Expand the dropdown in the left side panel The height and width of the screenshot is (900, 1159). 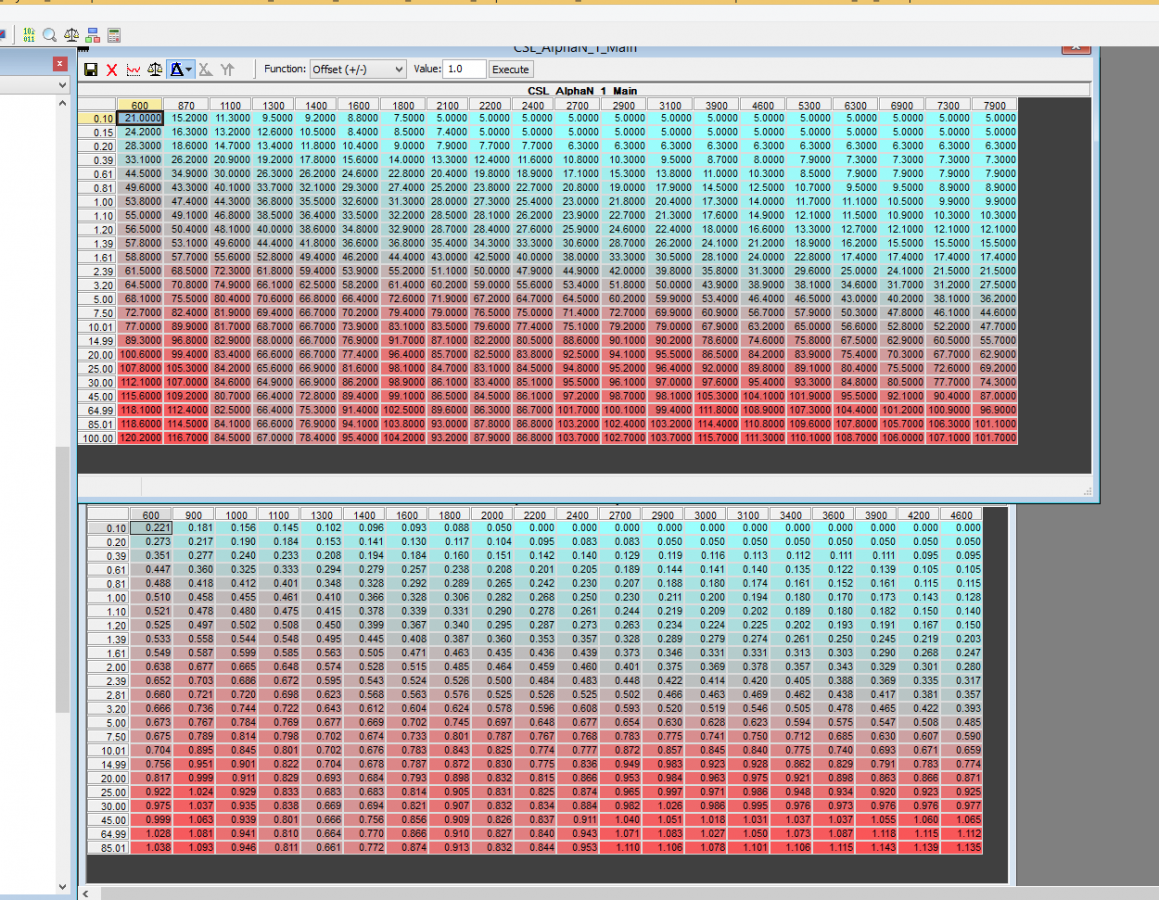coord(62,86)
